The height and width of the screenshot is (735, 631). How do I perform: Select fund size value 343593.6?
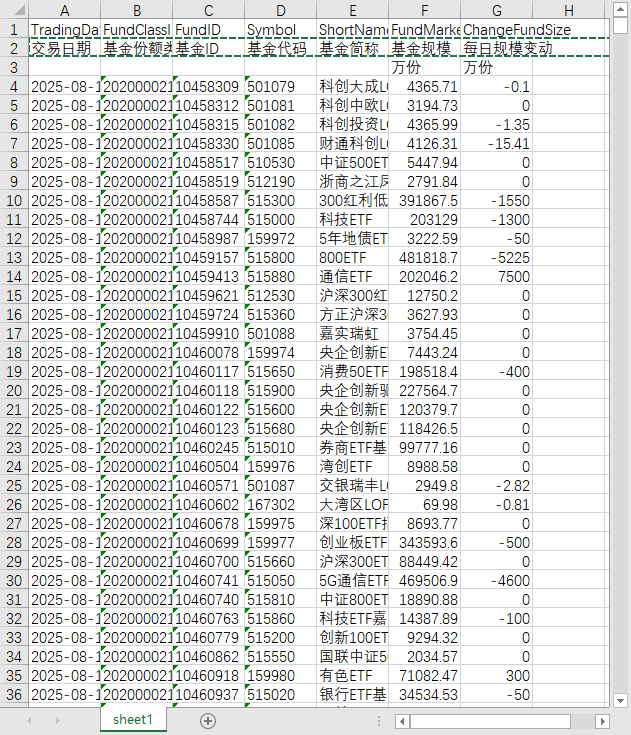[425, 542]
